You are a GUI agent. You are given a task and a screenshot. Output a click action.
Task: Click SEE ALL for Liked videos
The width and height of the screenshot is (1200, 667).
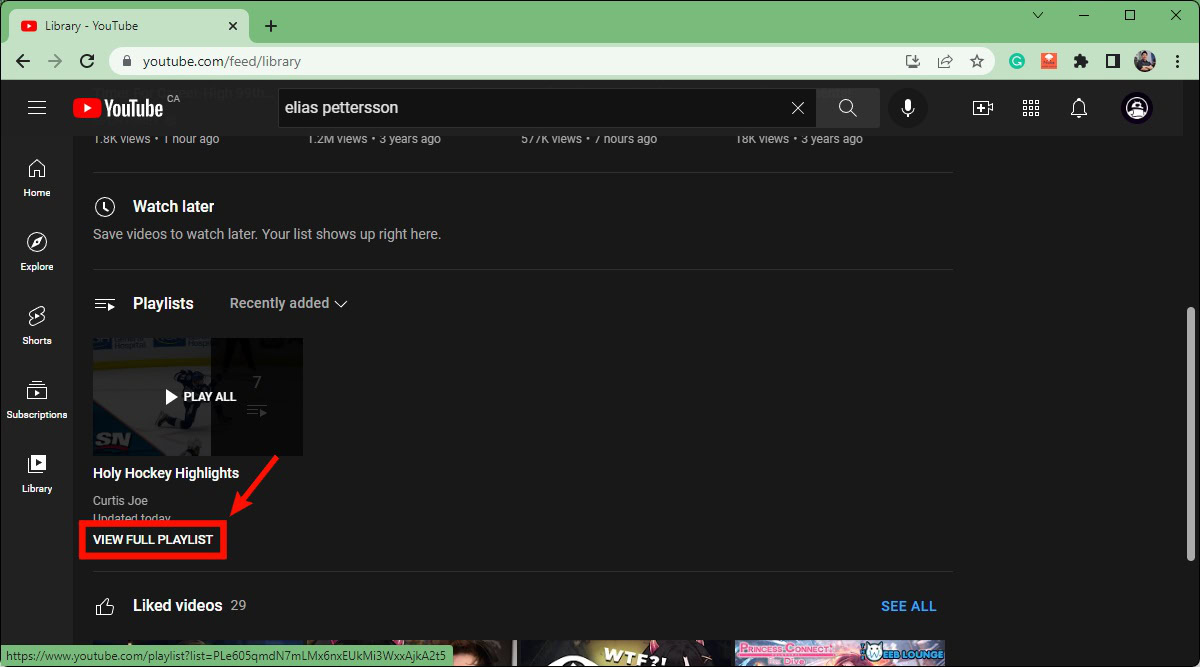click(x=909, y=606)
